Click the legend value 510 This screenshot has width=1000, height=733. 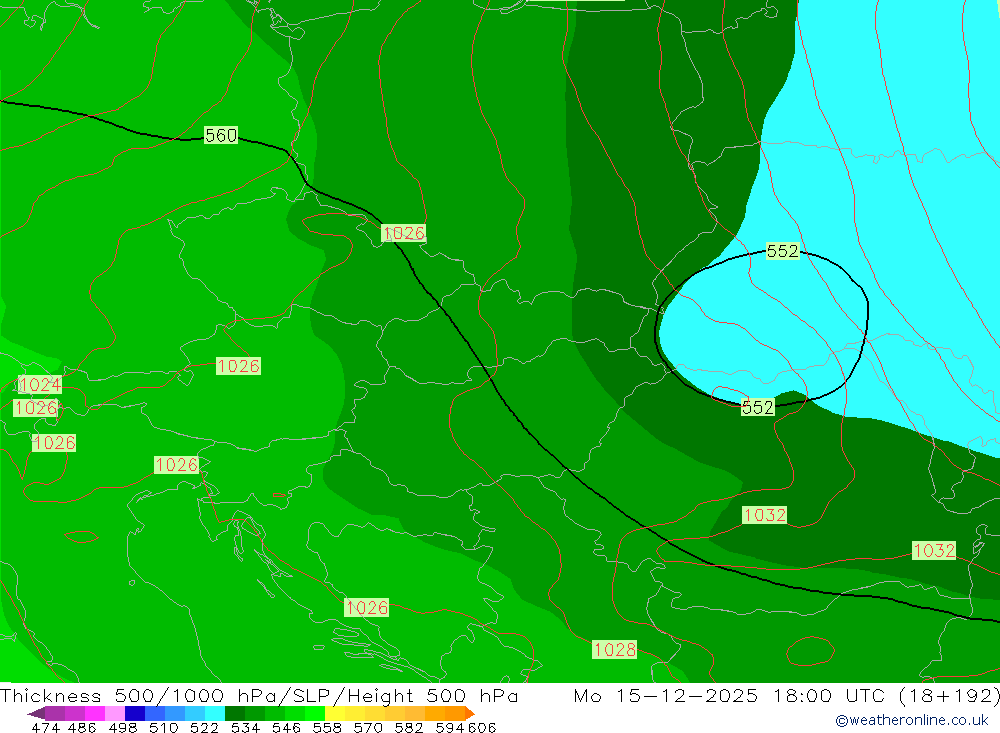(163, 728)
